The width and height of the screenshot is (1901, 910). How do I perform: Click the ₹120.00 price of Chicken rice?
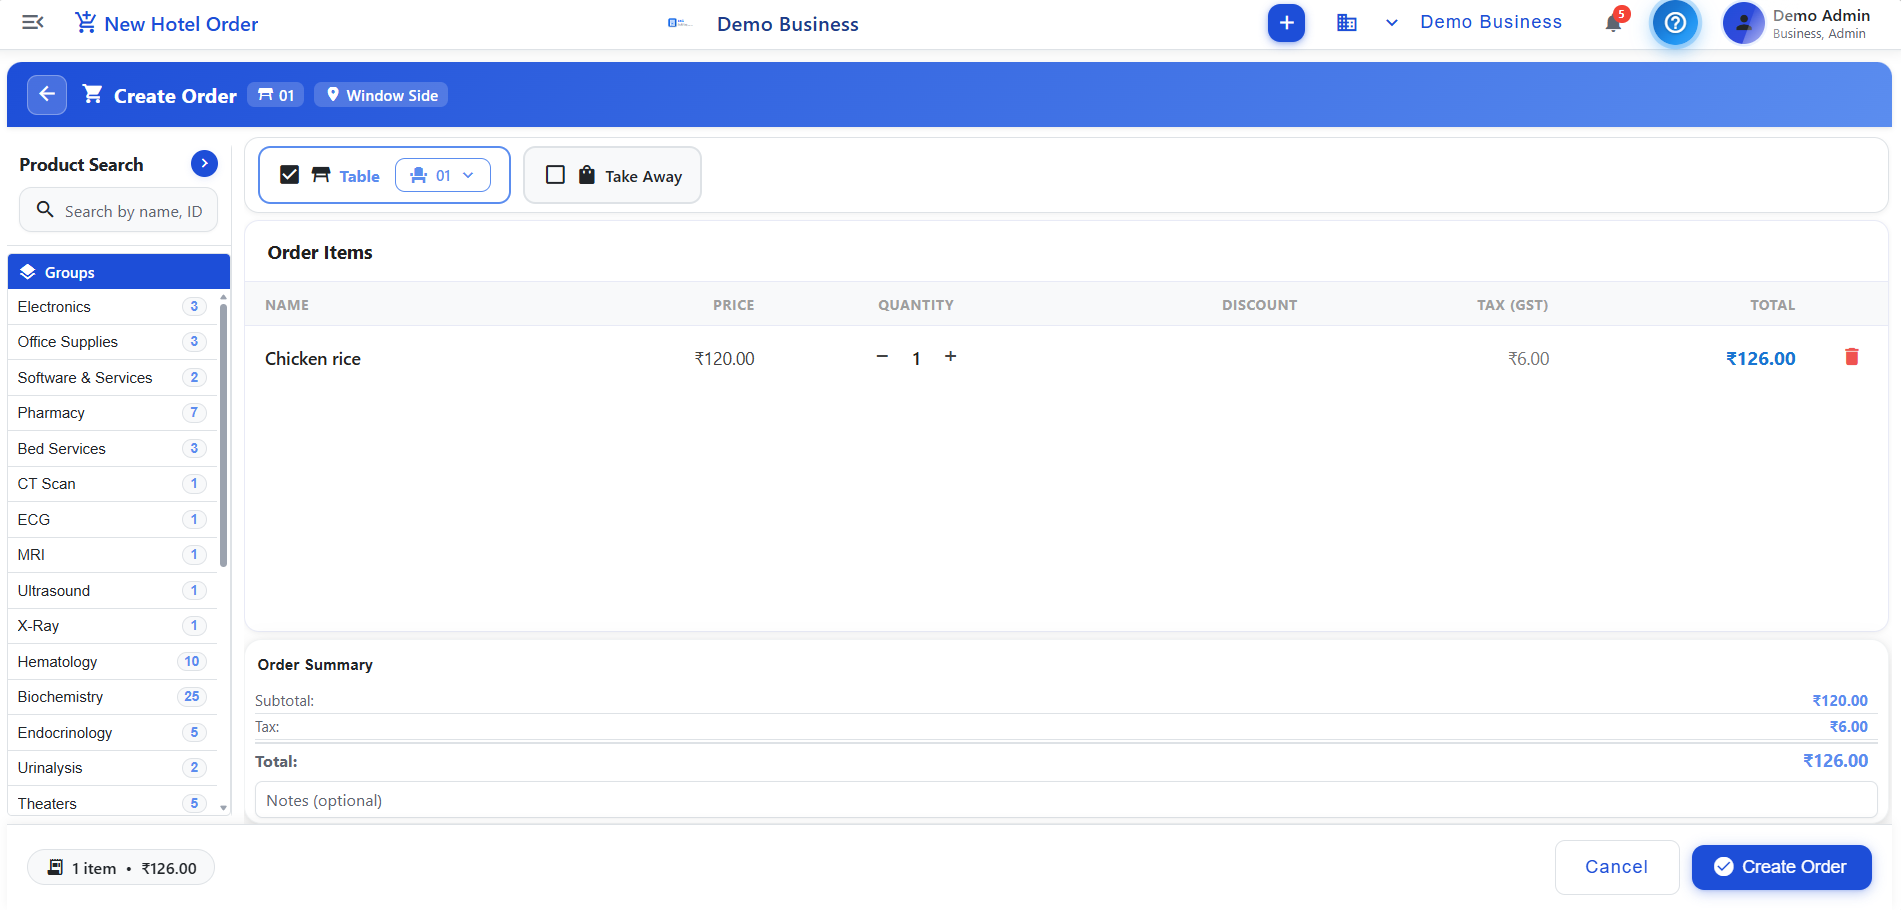pos(724,359)
